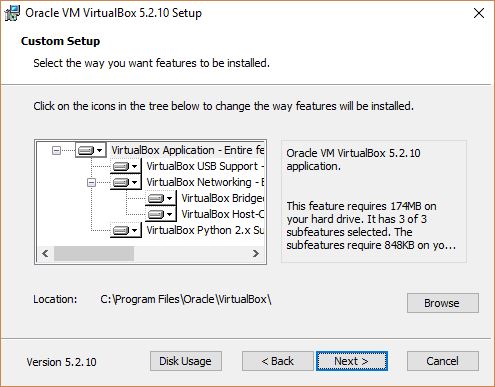Click the installer icon in title bar
This screenshot has height=387, width=495.
[x=12, y=13]
